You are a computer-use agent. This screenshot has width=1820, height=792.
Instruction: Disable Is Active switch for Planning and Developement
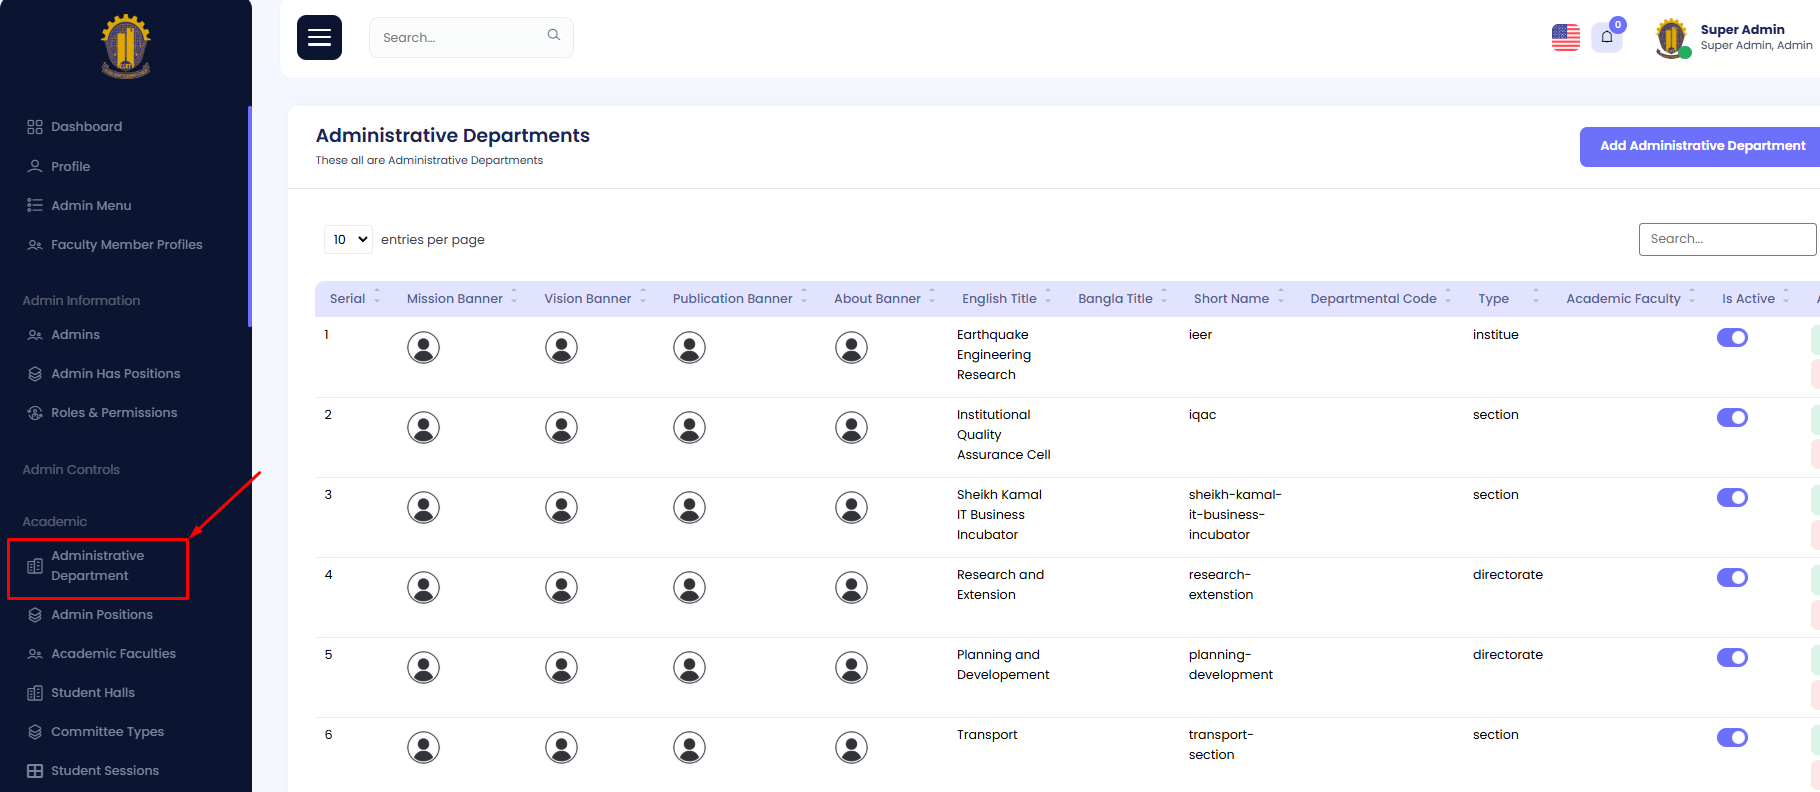pos(1732,658)
